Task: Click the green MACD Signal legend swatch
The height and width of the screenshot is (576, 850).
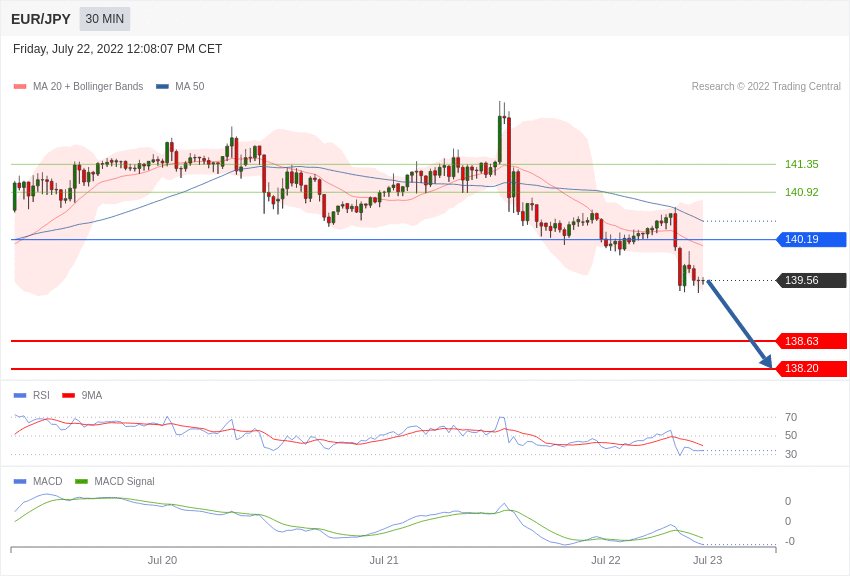Action: (x=81, y=481)
